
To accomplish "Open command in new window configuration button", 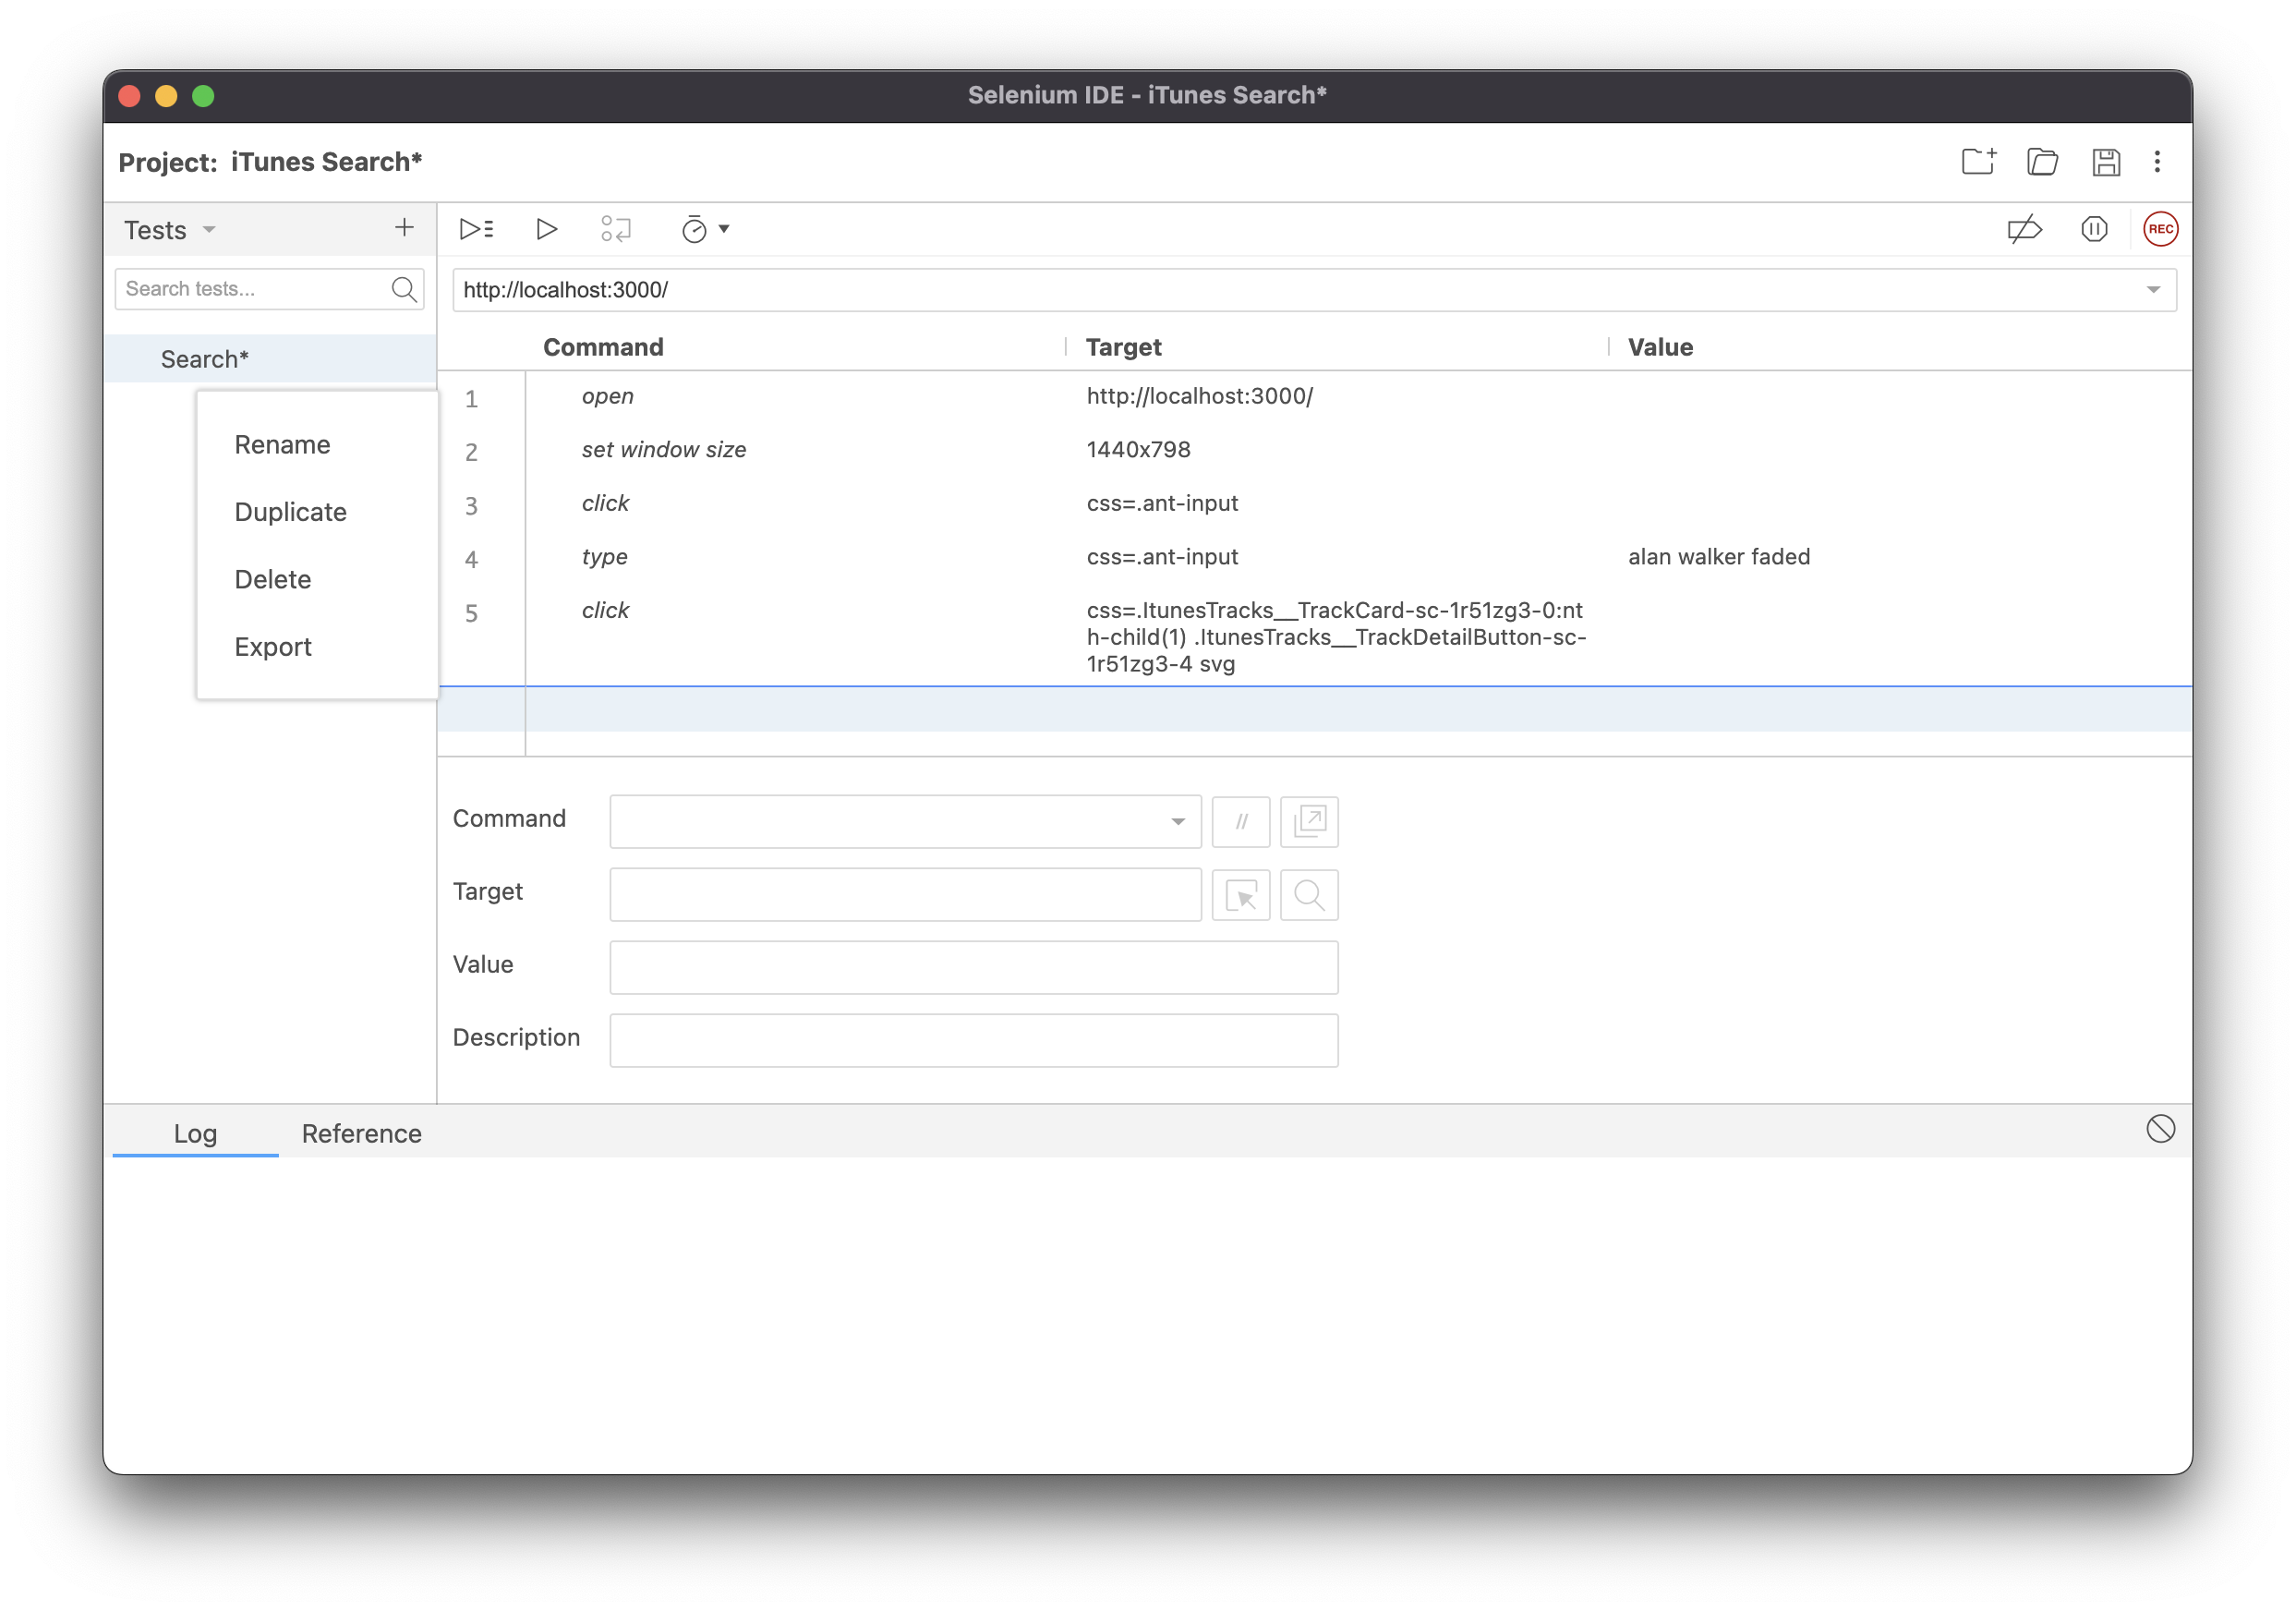I will [1309, 821].
